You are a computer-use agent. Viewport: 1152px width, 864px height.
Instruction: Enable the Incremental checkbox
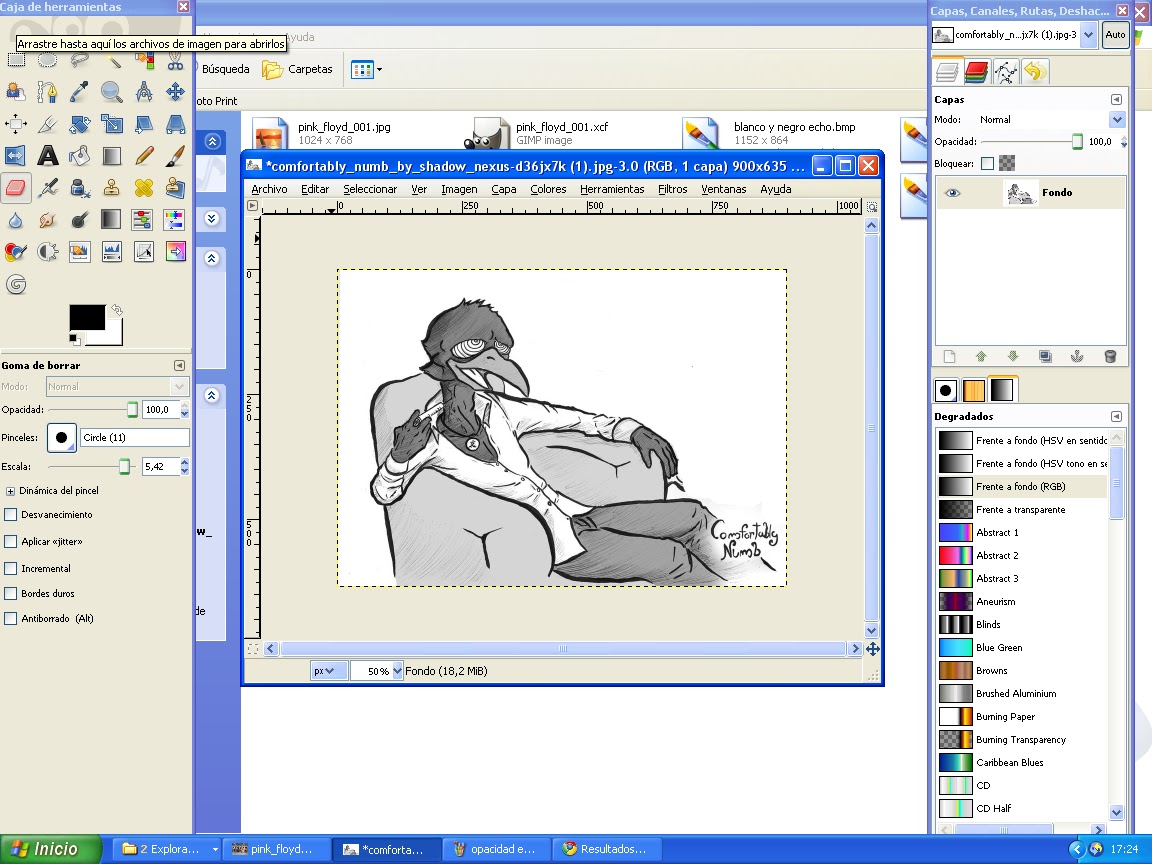point(10,568)
